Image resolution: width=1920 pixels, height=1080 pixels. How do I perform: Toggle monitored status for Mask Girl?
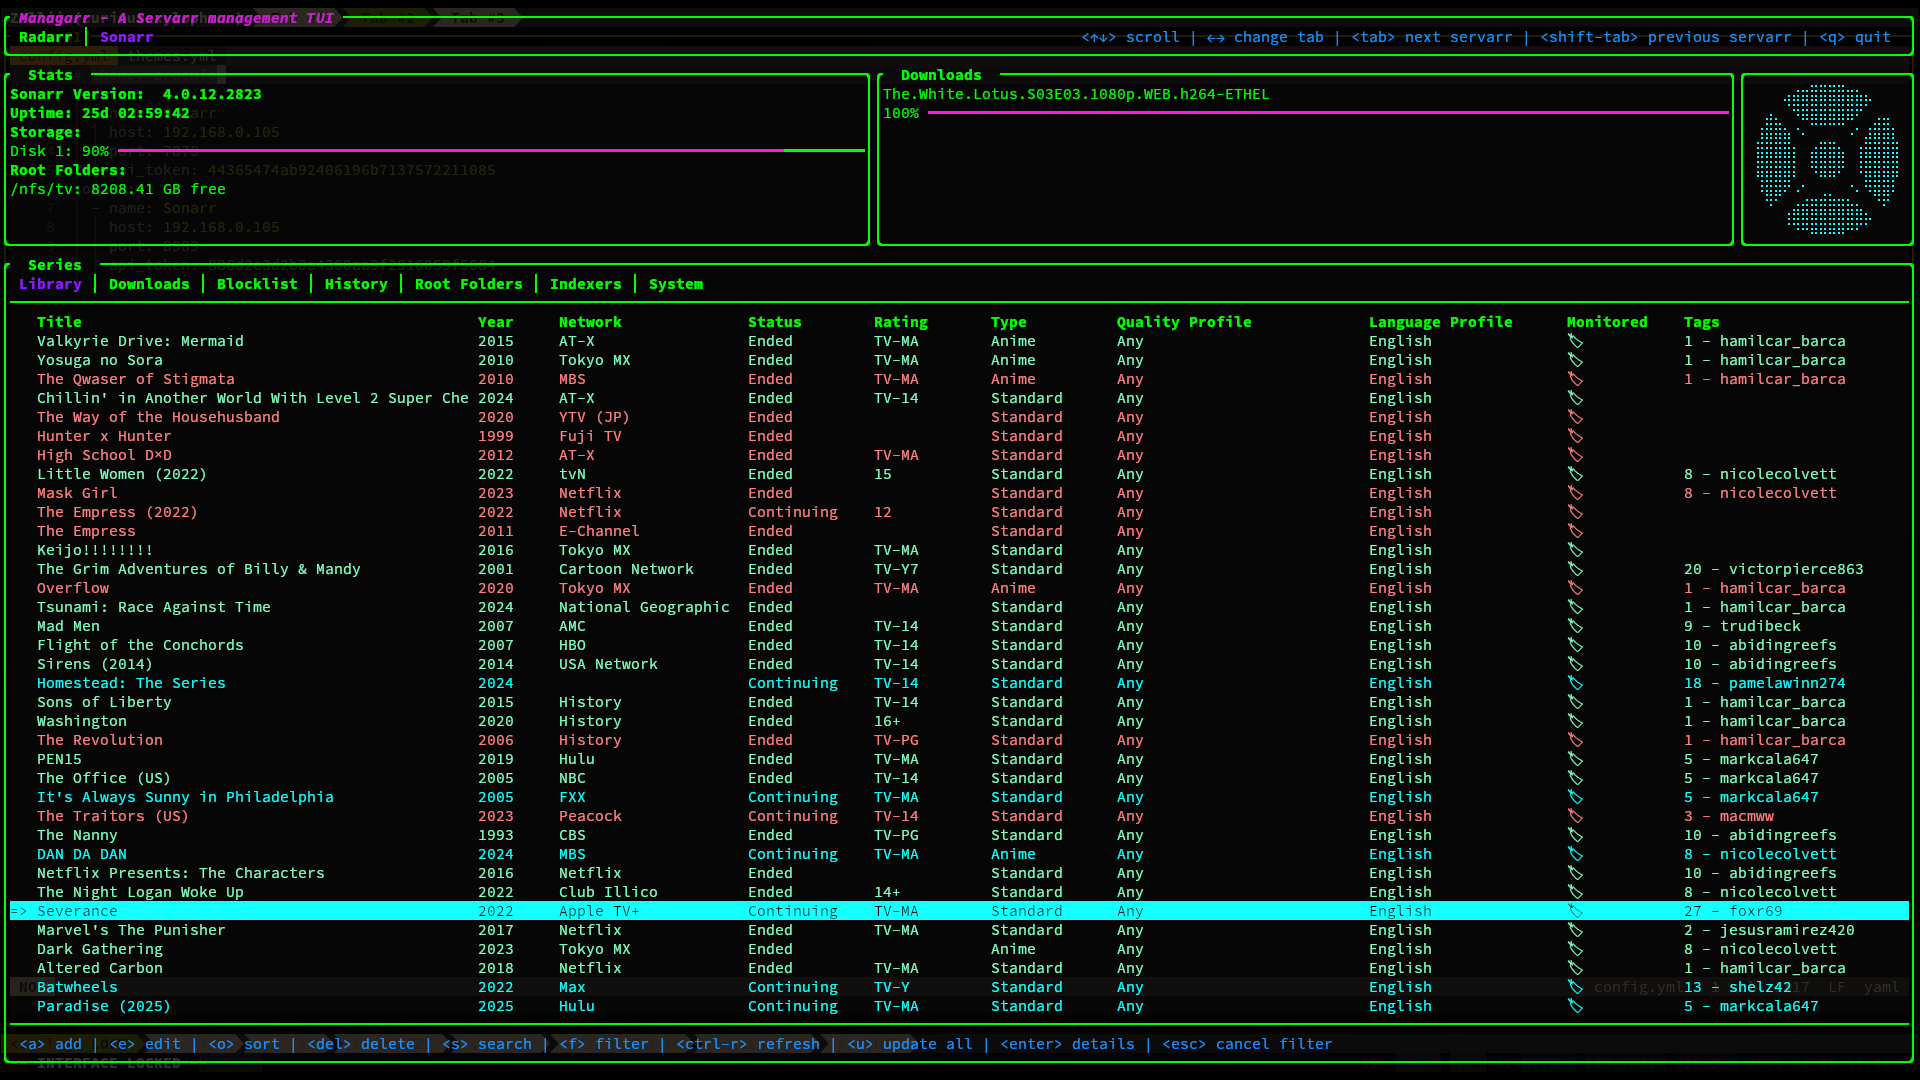[1575, 493]
